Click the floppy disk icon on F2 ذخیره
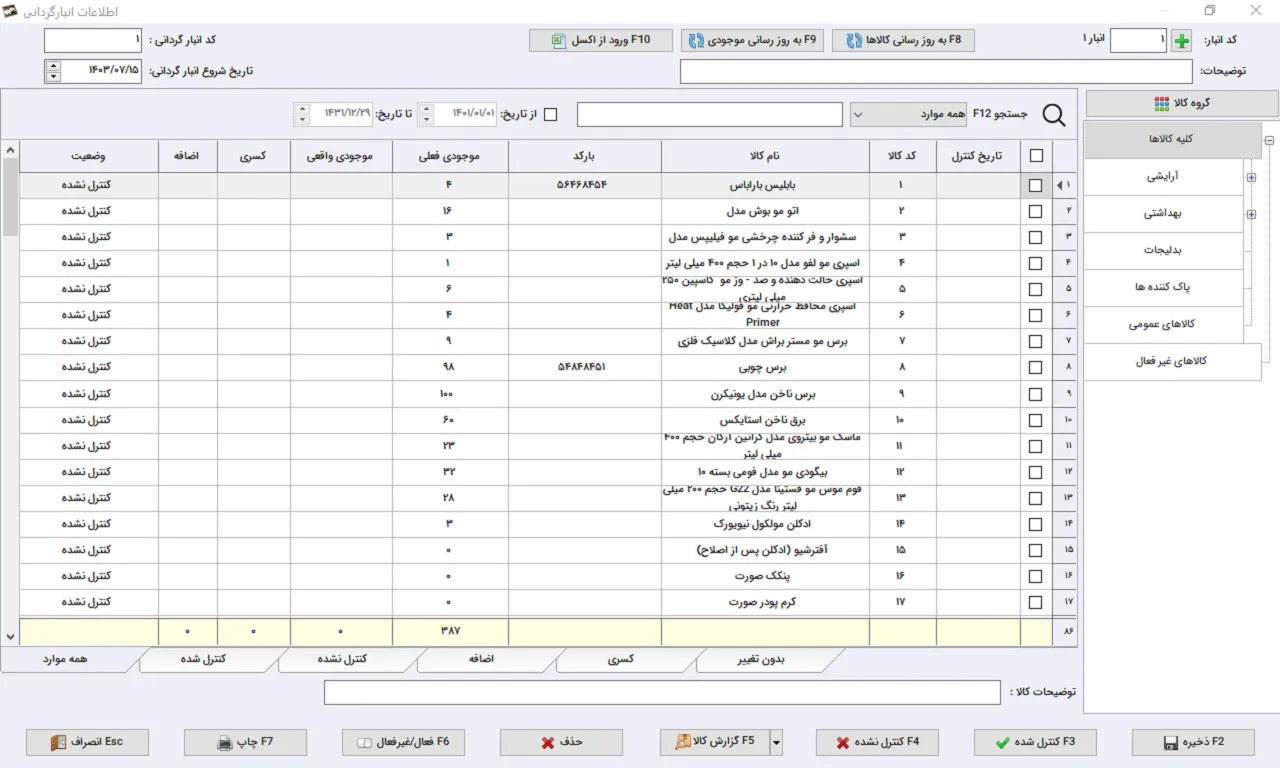This screenshot has height=768, width=1280. pyautogui.click(x=1171, y=743)
